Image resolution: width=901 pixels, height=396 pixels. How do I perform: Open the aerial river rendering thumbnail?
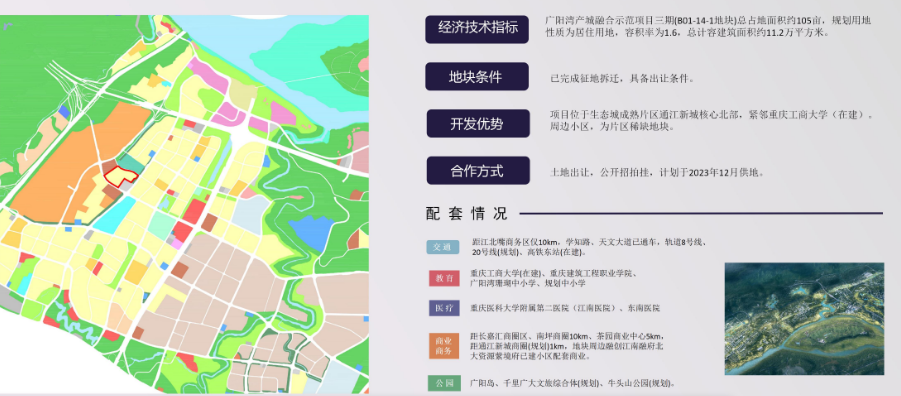tap(804, 319)
